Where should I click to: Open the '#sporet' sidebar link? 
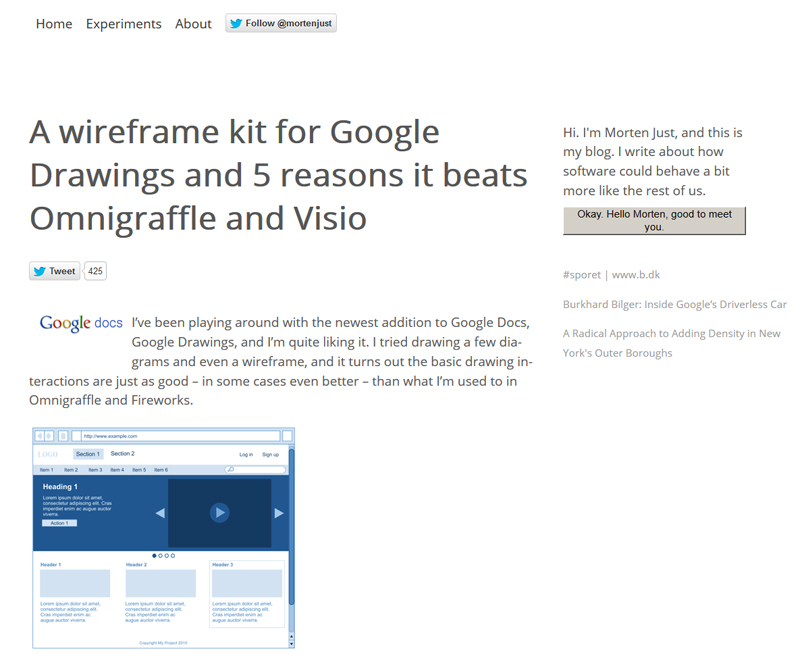(x=581, y=275)
